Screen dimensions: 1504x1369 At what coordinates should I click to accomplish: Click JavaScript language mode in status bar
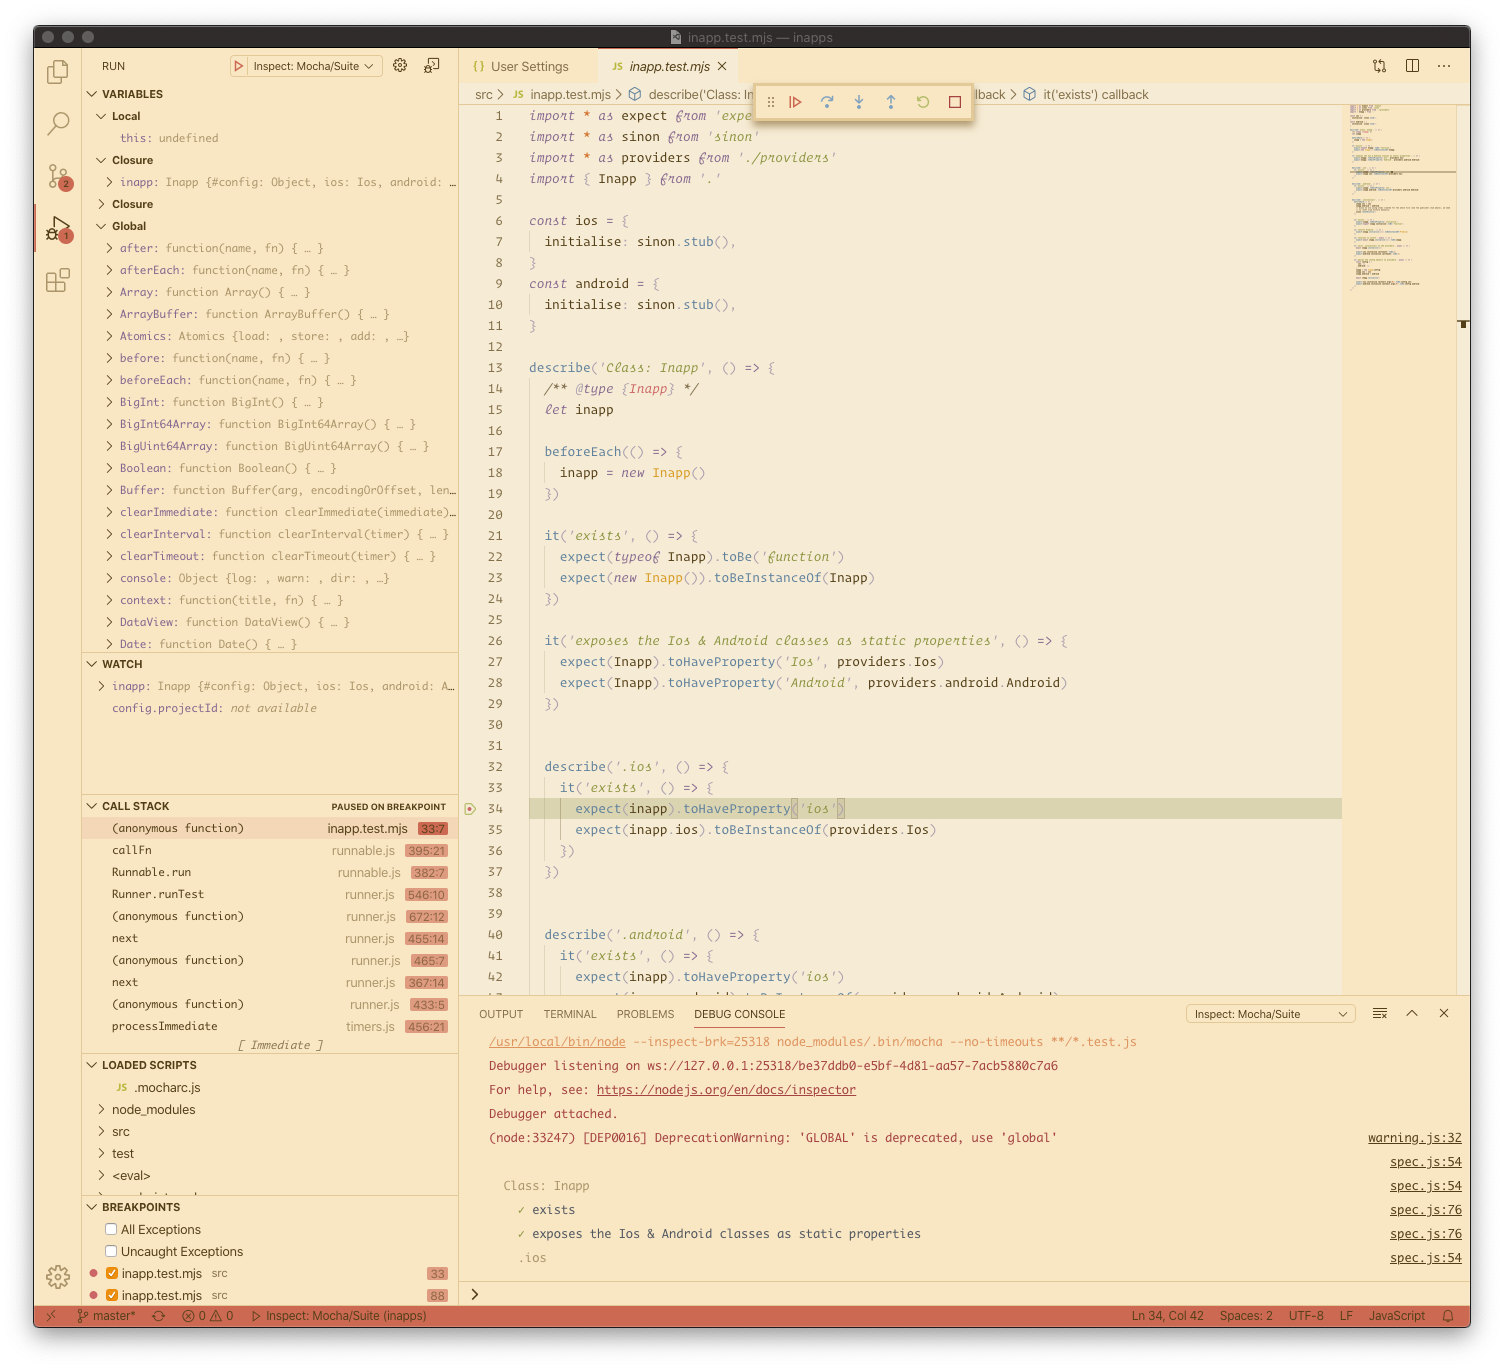pyautogui.click(x=1396, y=1316)
